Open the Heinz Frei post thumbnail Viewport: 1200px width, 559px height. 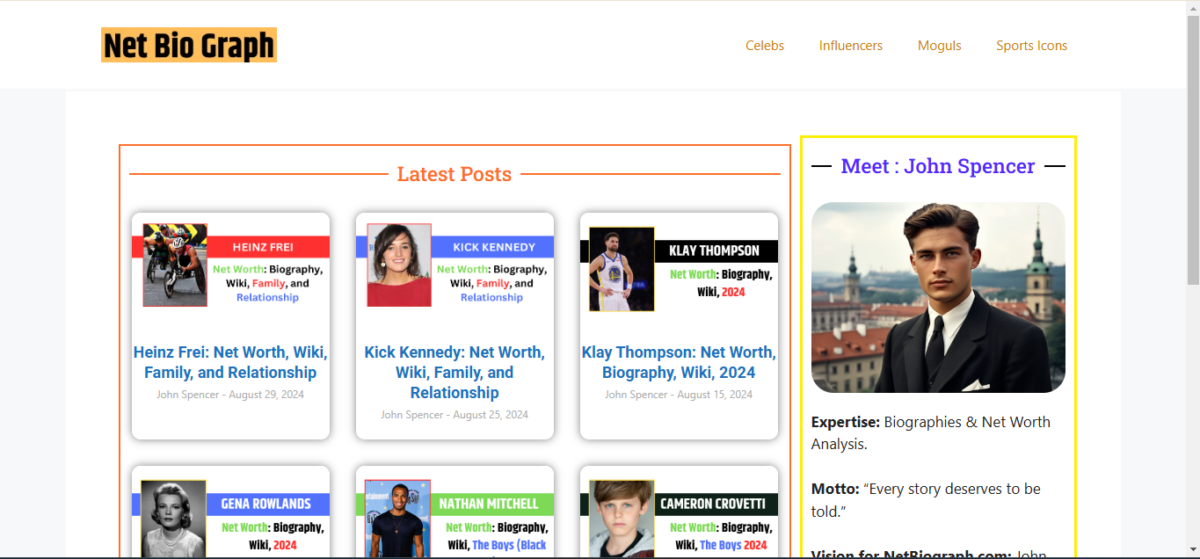[231, 267]
